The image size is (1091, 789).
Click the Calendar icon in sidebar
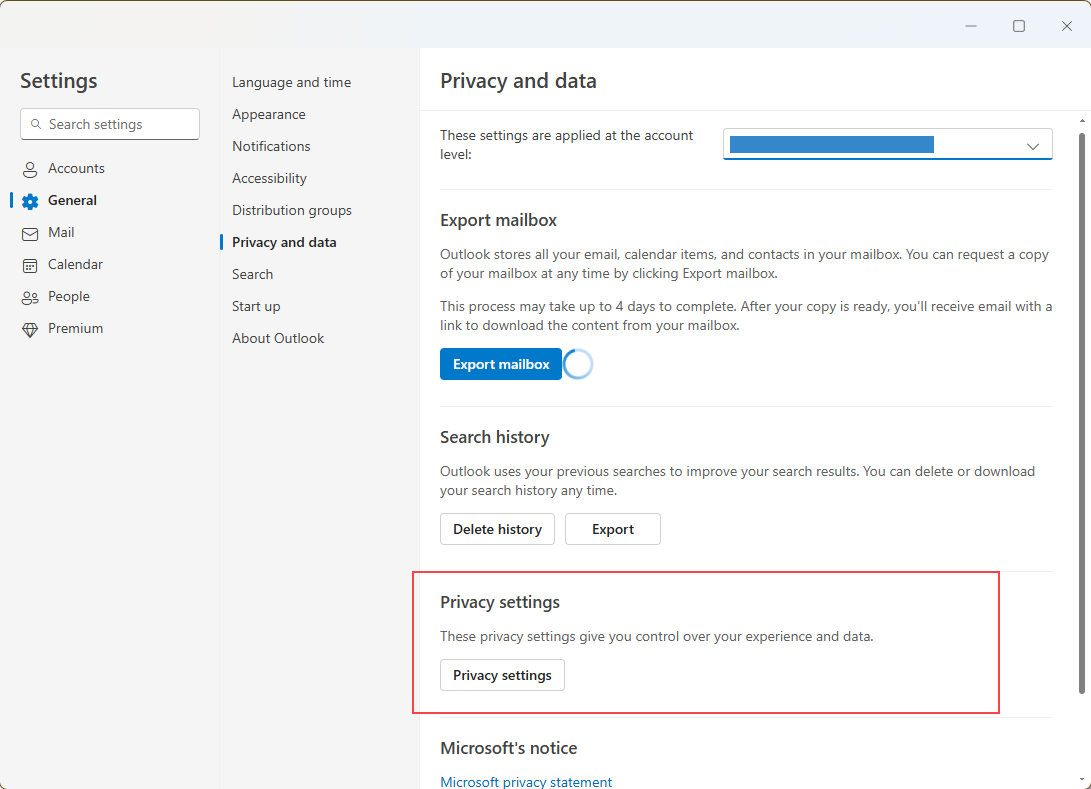click(30, 265)
